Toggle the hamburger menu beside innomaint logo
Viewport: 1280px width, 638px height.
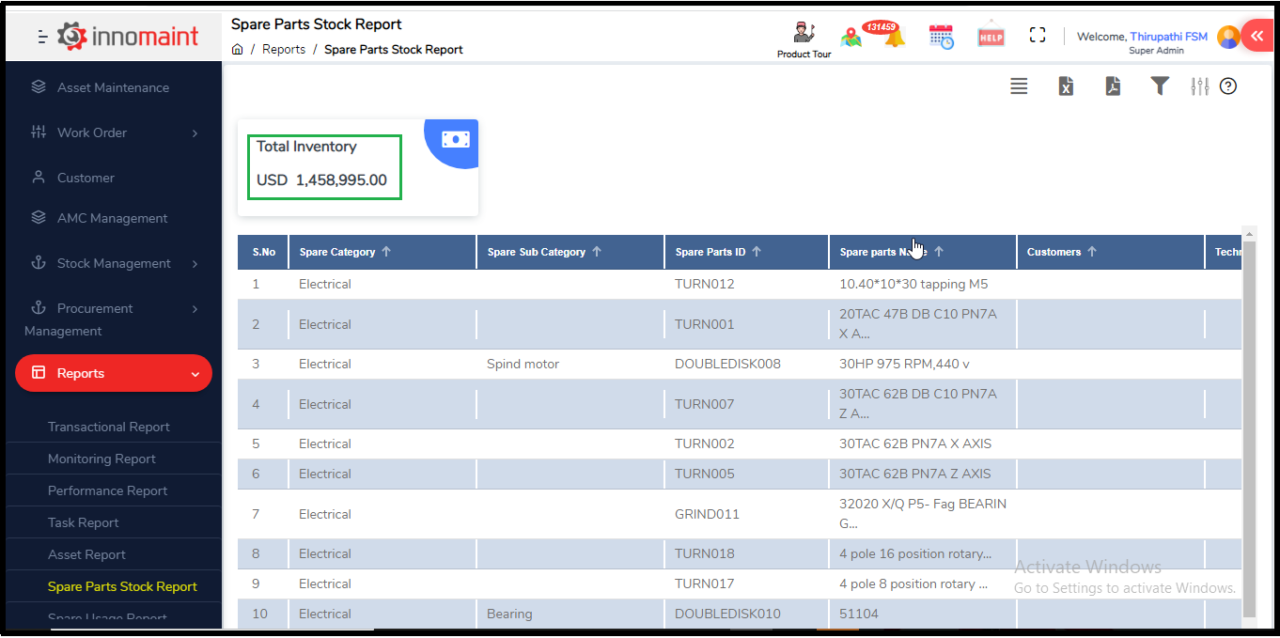[x=42, y=35]
